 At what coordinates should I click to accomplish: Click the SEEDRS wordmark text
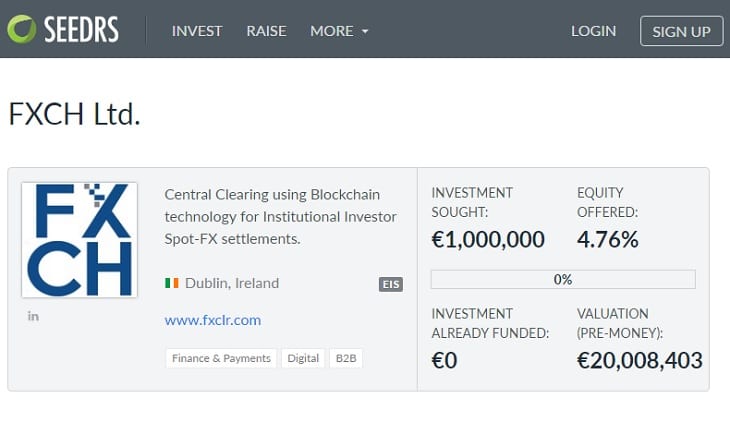[81, 29]
